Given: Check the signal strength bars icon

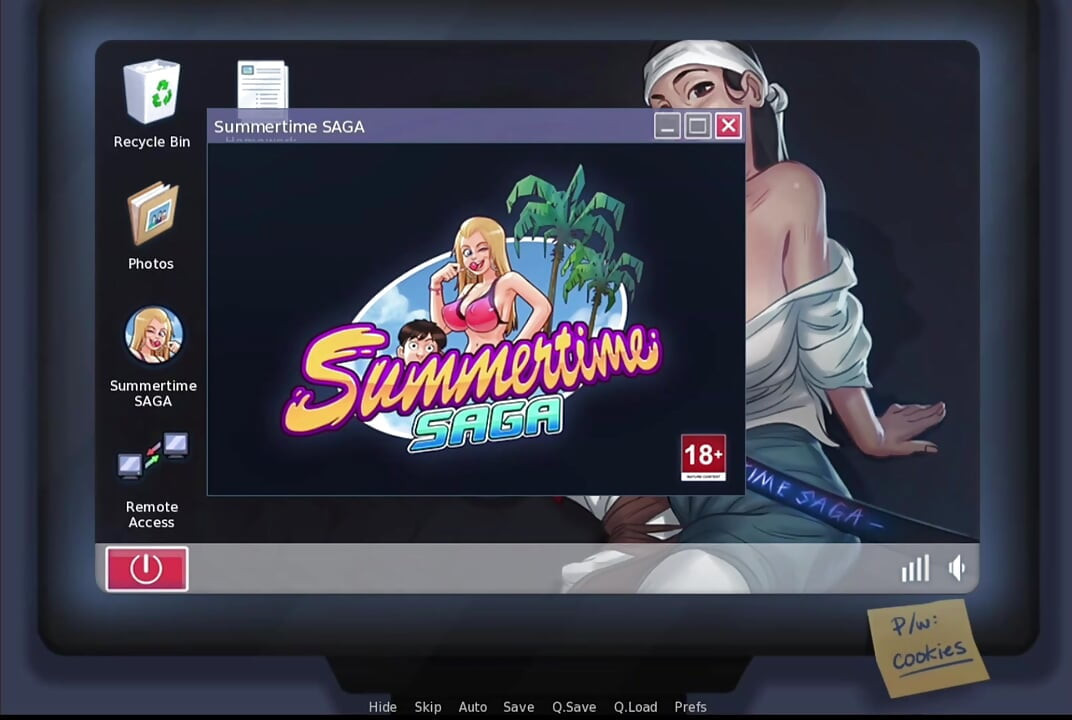Looking at the screenshot, I should coord(915,568).
